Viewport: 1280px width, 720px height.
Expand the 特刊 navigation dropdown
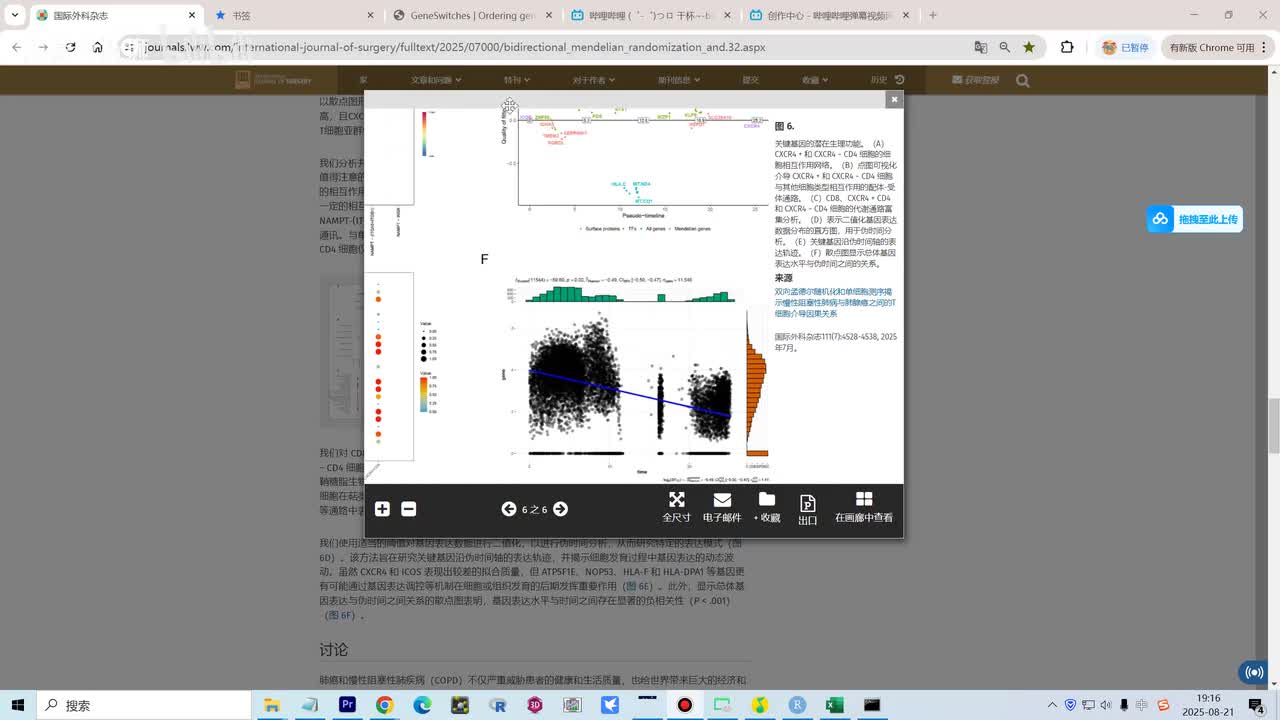click(x=517, y=80)
